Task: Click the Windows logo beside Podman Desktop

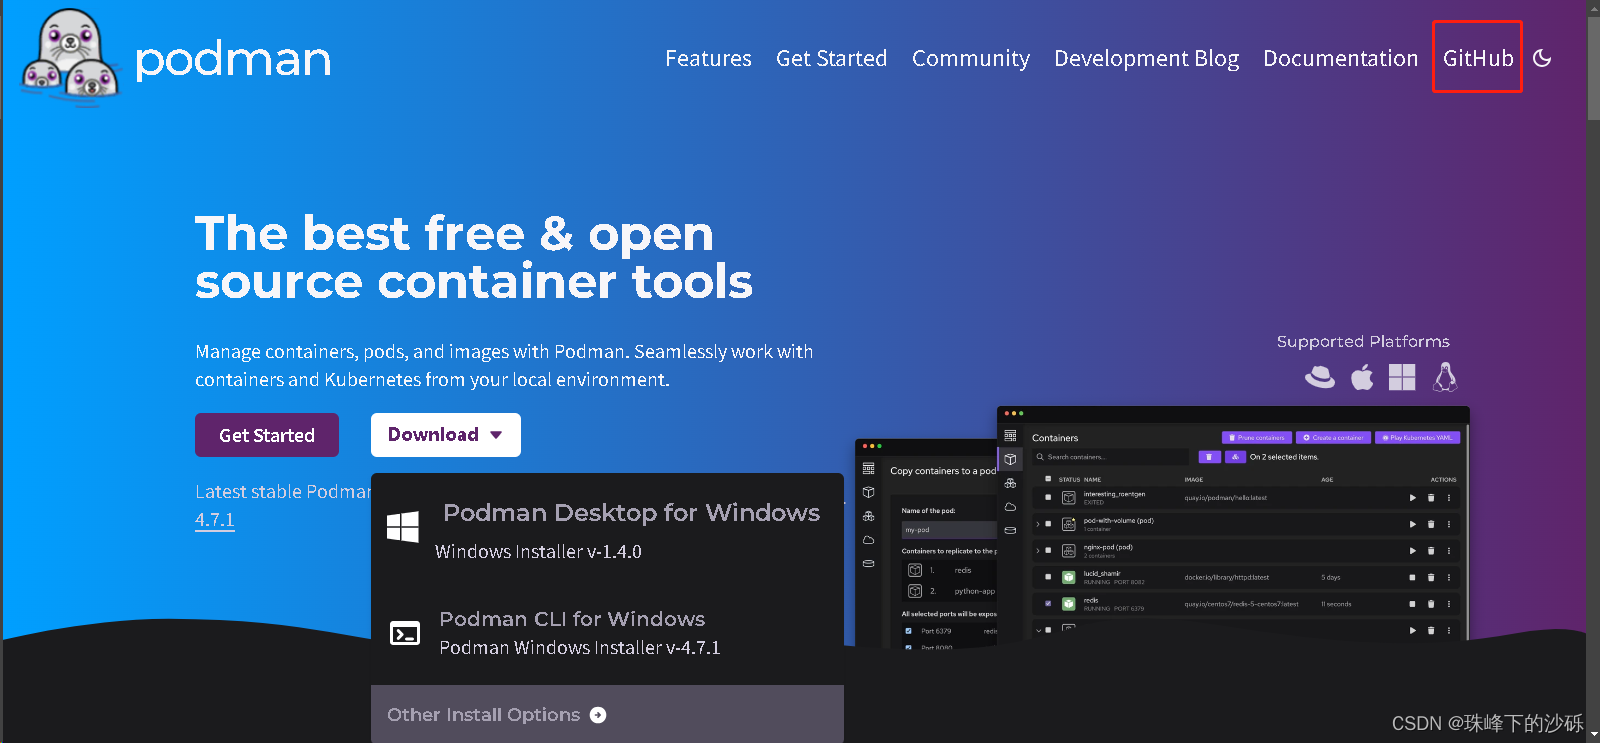Action: tap(403, 526)
